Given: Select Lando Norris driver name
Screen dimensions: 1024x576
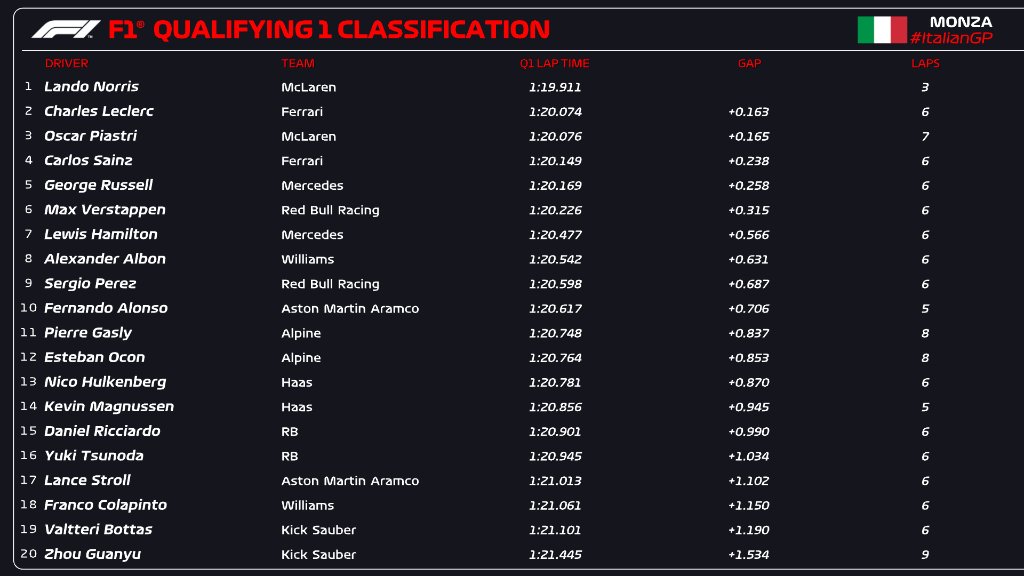Looking at the screenshot, I should click(91, 87).
